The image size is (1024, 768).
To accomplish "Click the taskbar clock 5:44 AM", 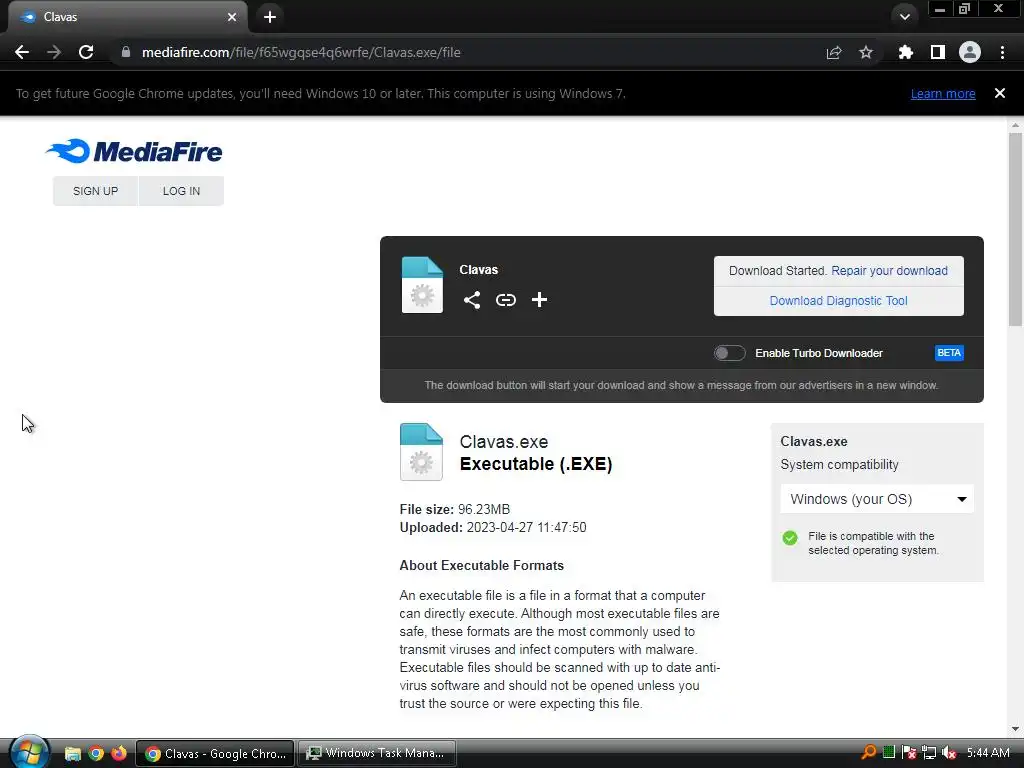I will coord(988,753).
